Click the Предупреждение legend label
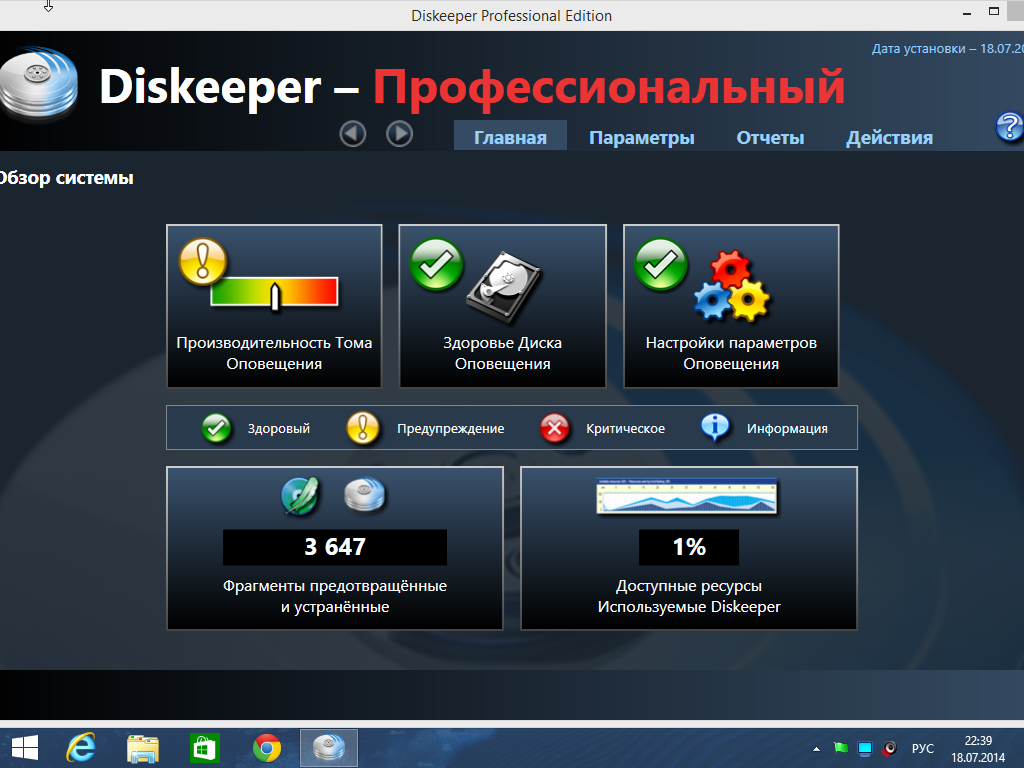Screen dimensions: 1024x768 [451, 429]
